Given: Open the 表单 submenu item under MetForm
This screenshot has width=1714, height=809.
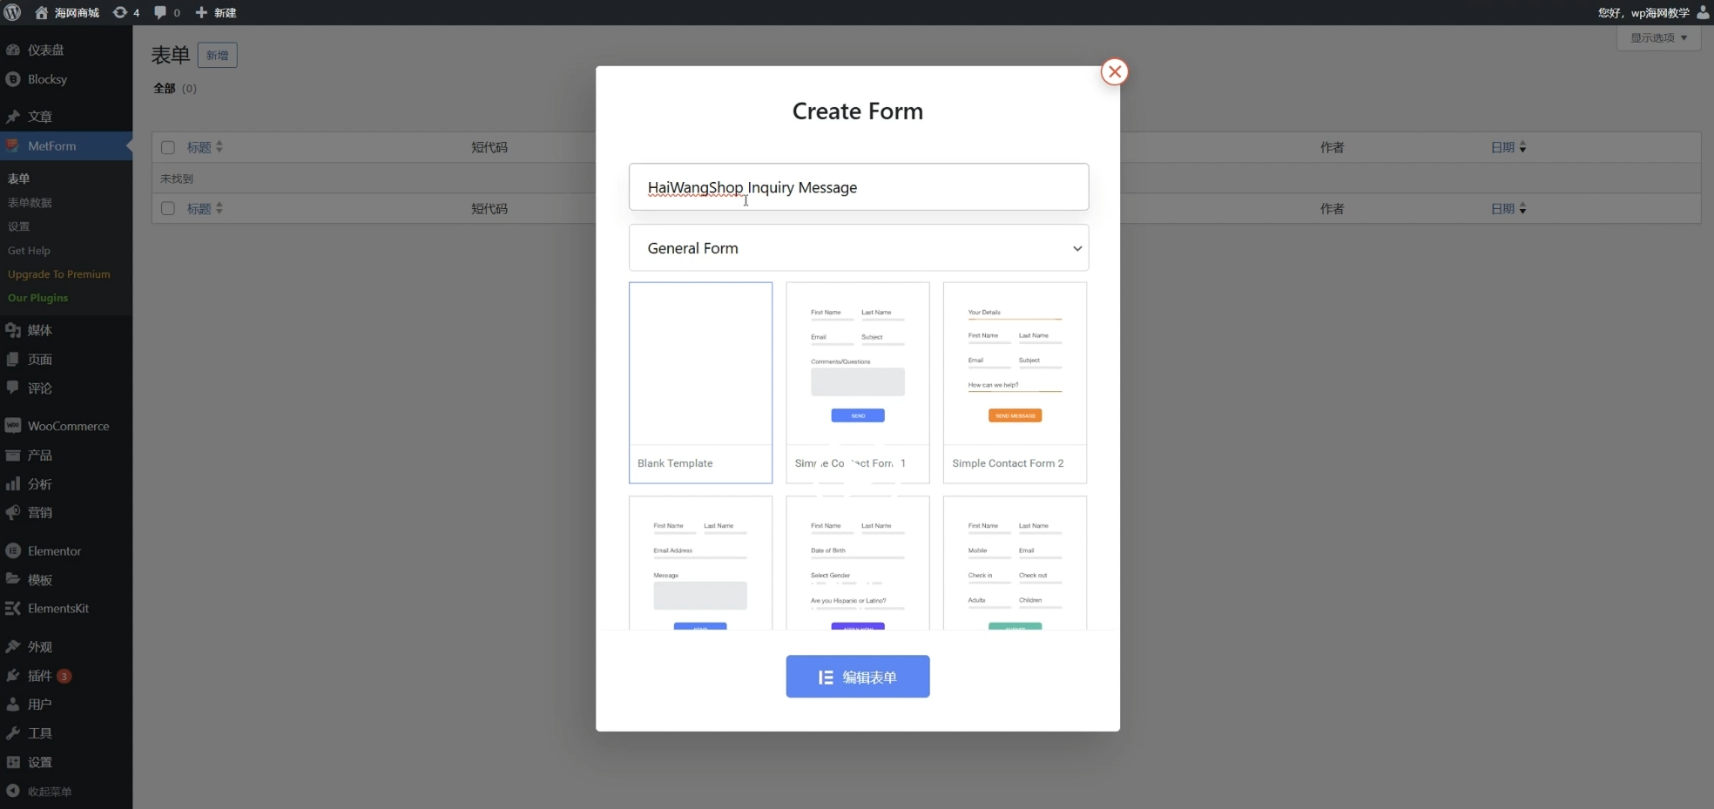Looking at the screenshot, I should tap(19, 179).
